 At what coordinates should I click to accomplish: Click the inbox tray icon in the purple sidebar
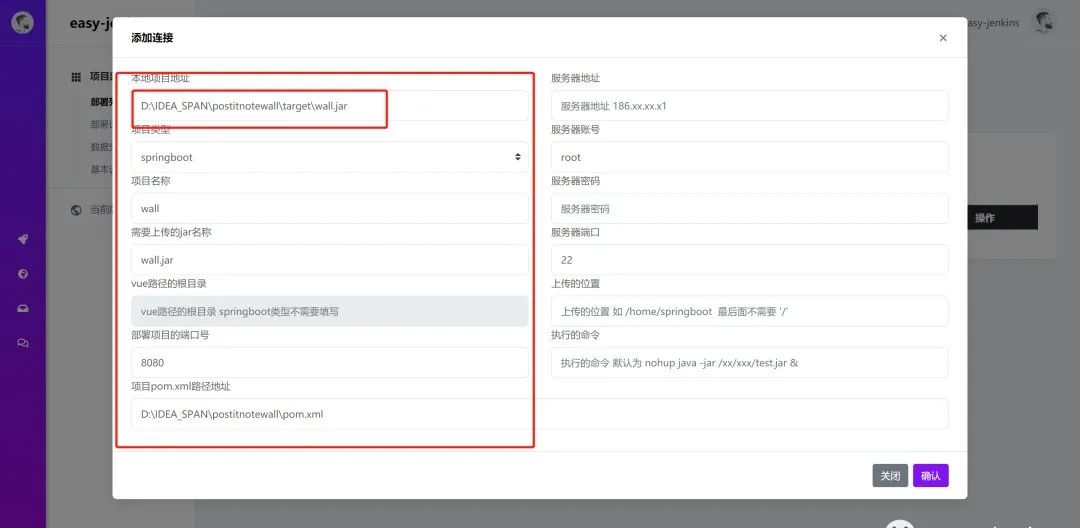pos(23,308)
